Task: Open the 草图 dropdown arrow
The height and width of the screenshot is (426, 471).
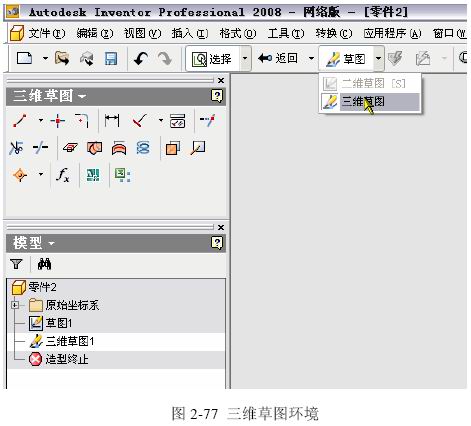Action: coord(378,59)
